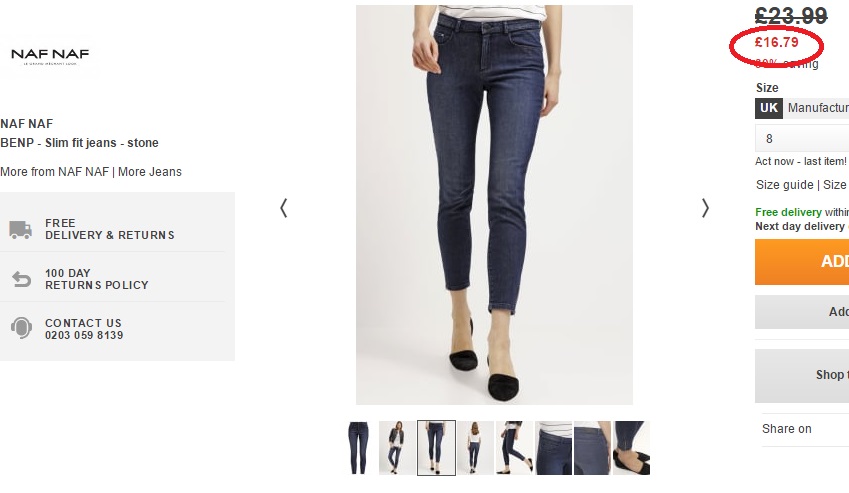The image size is (849, 493).
Task: Open the size 8 dropdown
Action: [802, 139]
